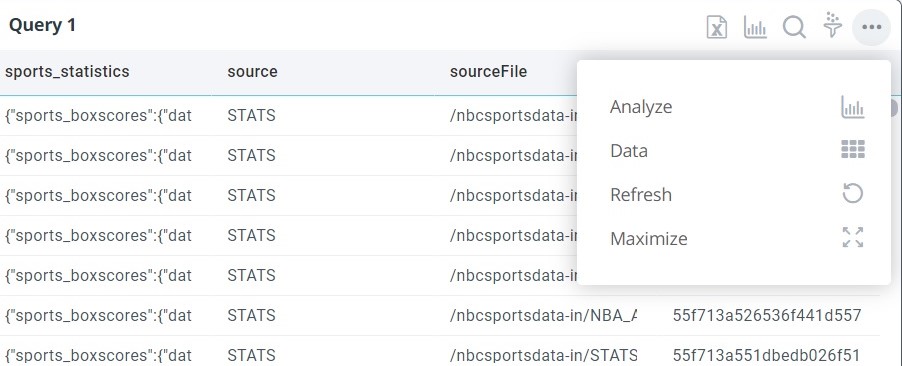Open the bar chart visualization icon in toolbar
The width and height of the screenshot is (902, 366).
(755, 27)
